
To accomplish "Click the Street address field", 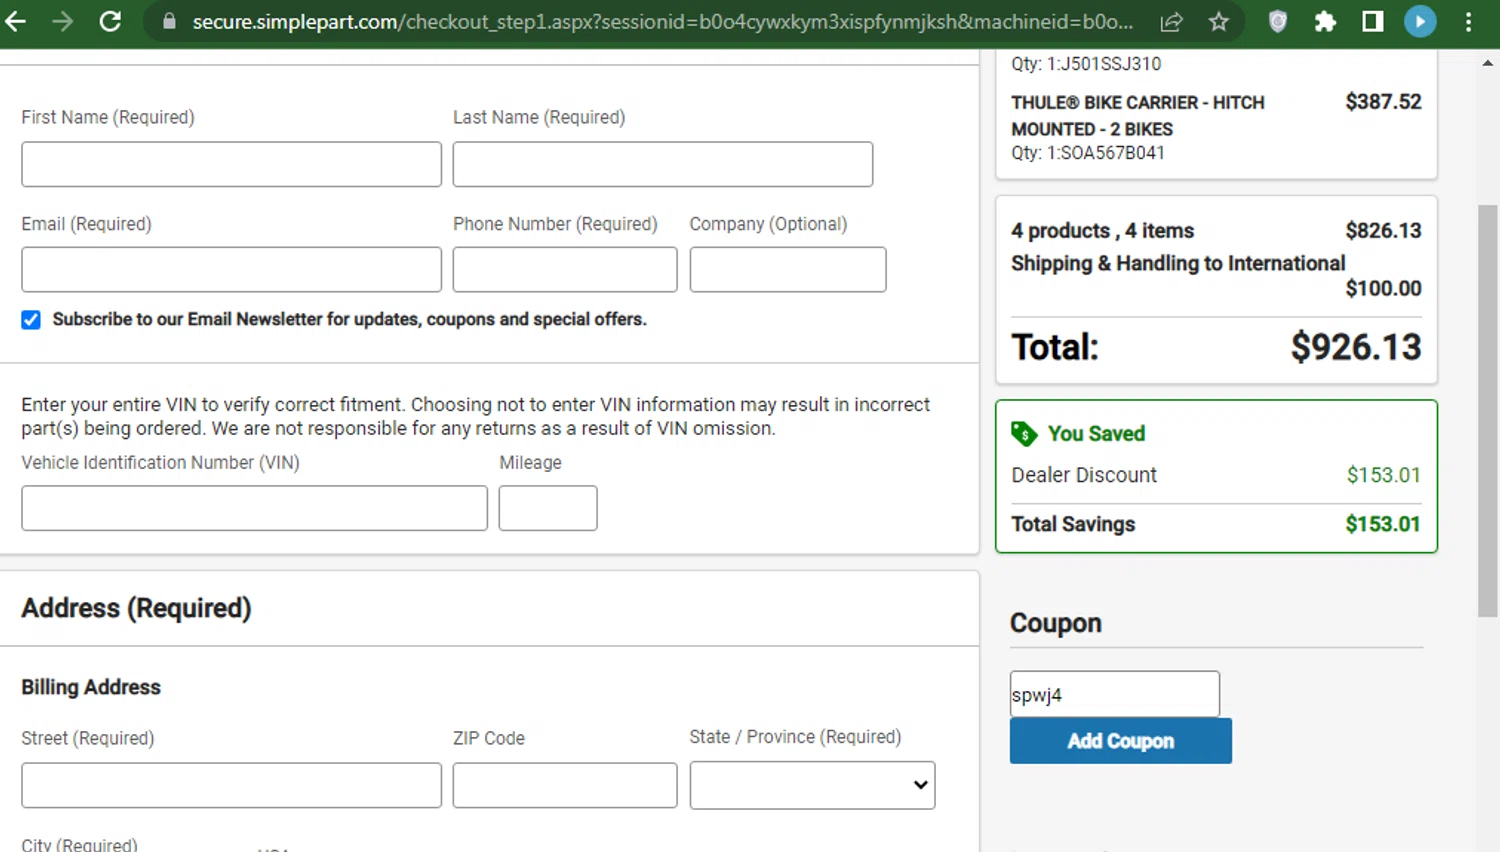I will (231, 785).
